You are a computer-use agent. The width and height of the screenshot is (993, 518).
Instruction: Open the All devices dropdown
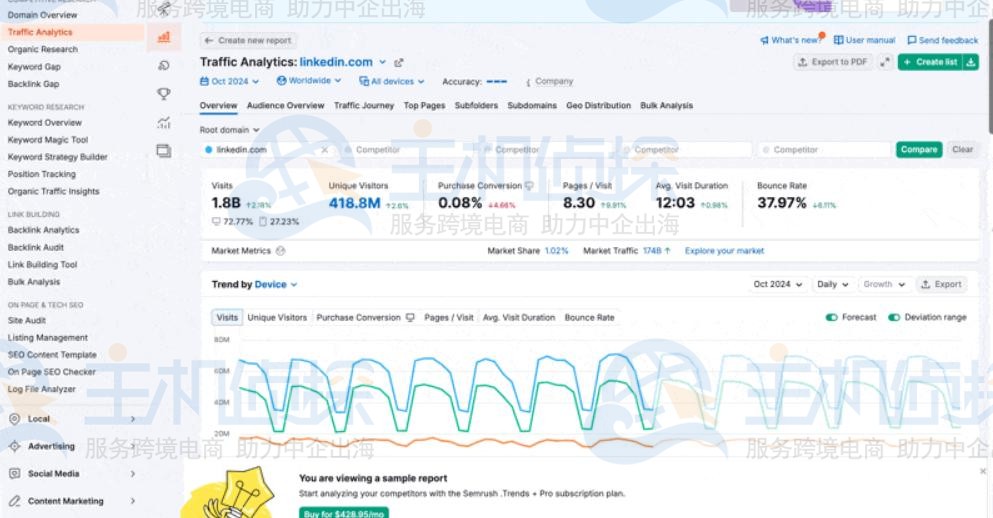pos(391,82)
